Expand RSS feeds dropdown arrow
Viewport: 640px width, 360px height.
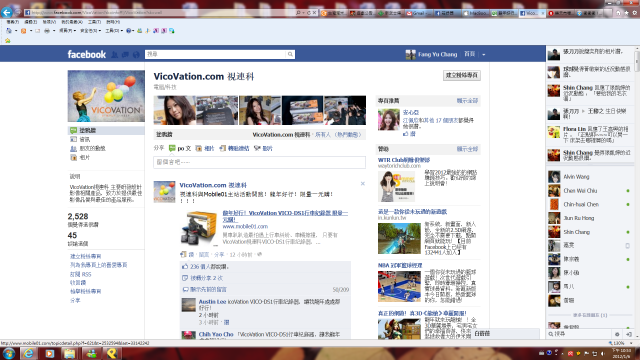point(31,31)
